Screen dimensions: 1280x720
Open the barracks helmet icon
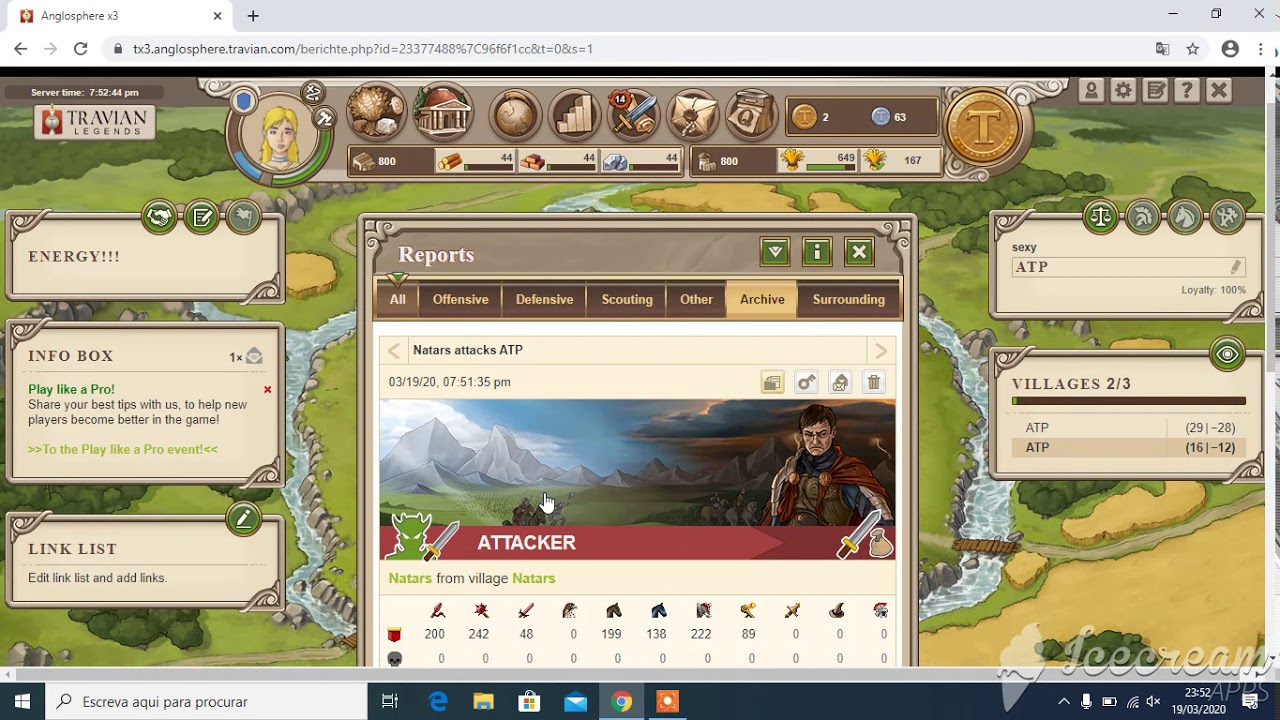coord(1143,216)
